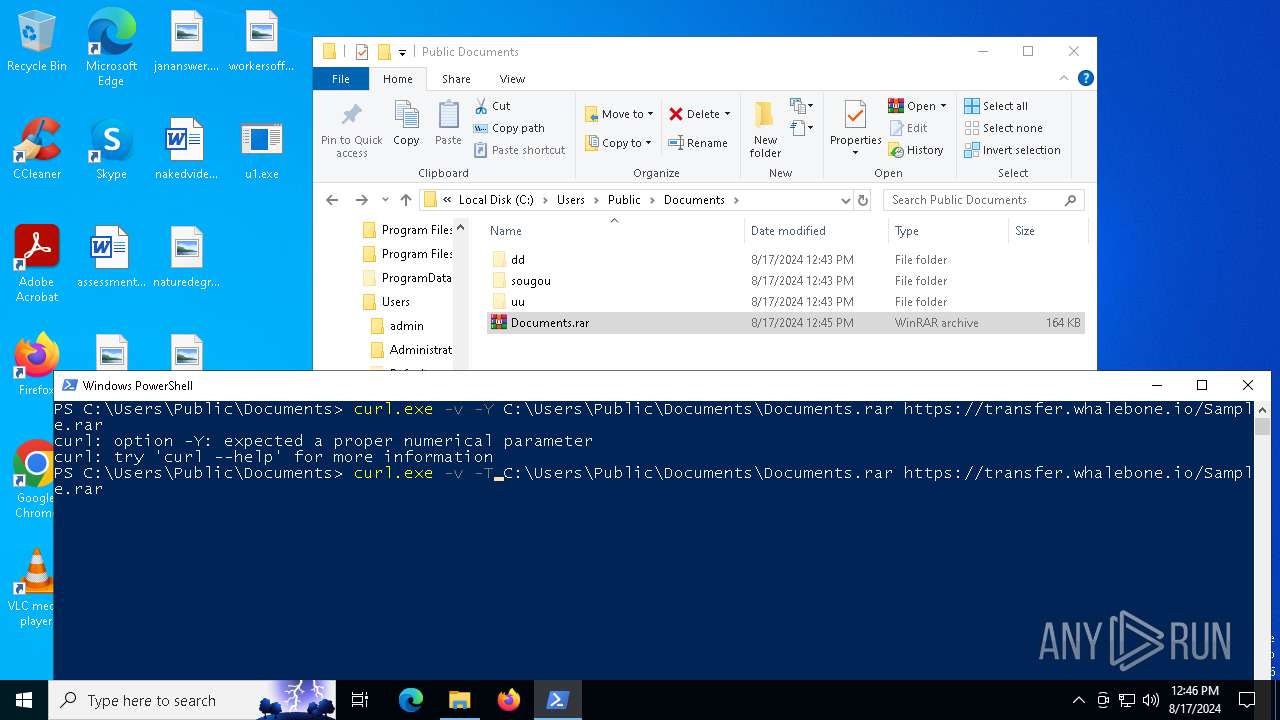Viewport: 1280px width, 720px height.
Task: Click Paste shortcut in ribbon
Action: [x=519, y=150]
